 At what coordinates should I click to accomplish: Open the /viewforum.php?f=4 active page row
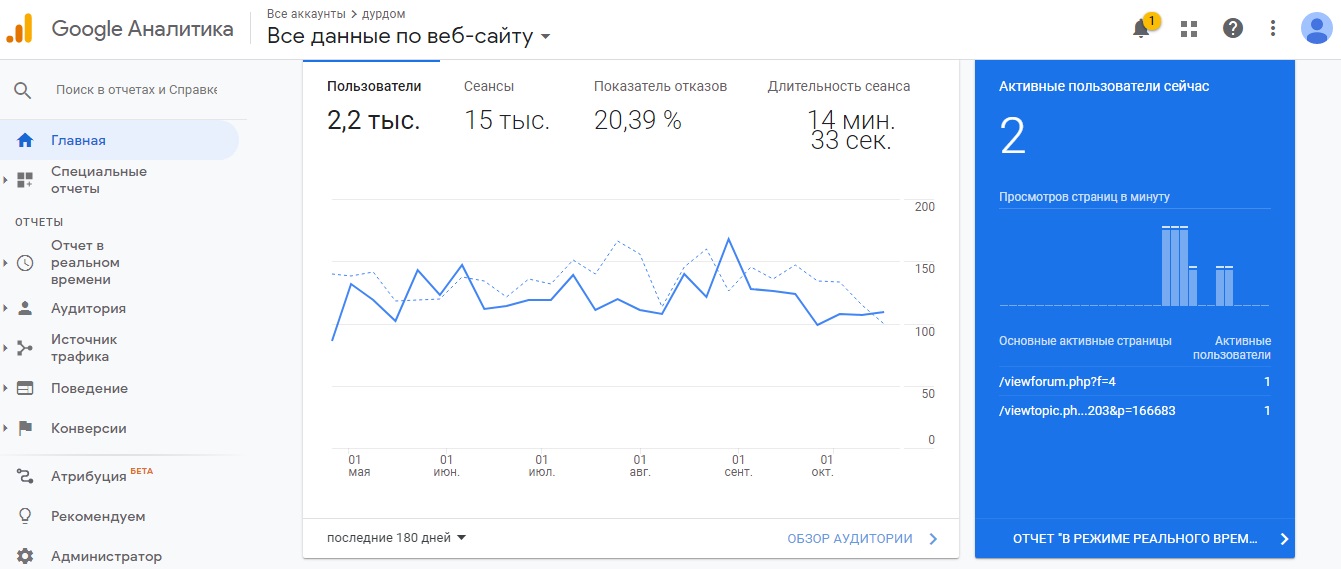point(1135,382)
